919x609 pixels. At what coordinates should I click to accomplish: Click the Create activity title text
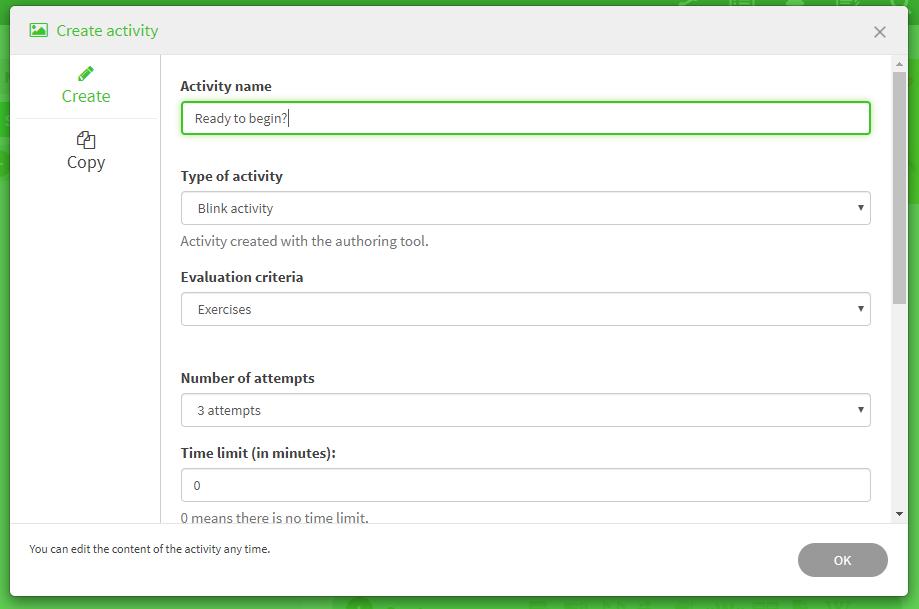107,30
